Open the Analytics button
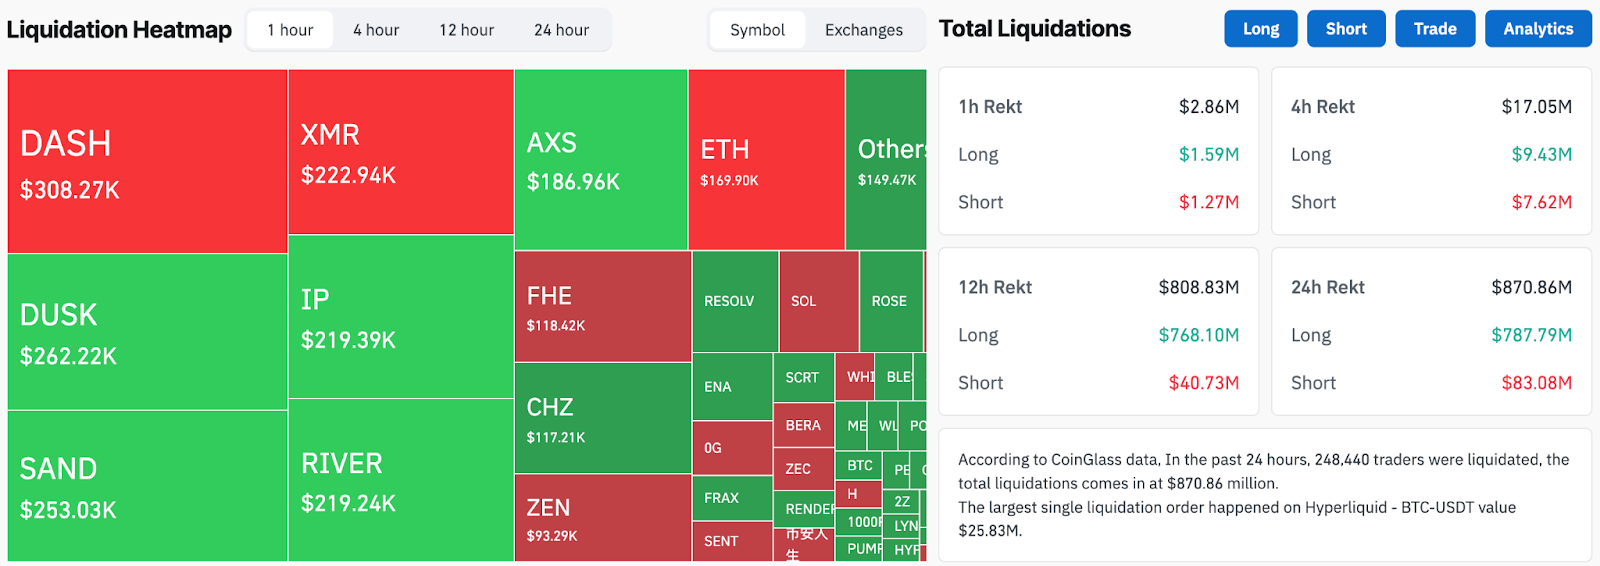The width and height of the screenshot is (1600, 566). point(1538,29)
